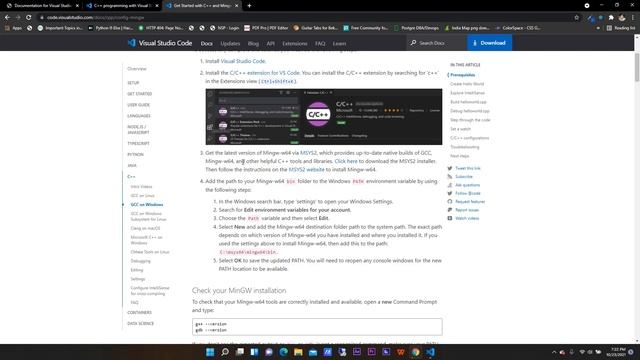The width and height of the screenshot is (640, 360).
Task: Open the Blog menu item
Action: point(253,43)
